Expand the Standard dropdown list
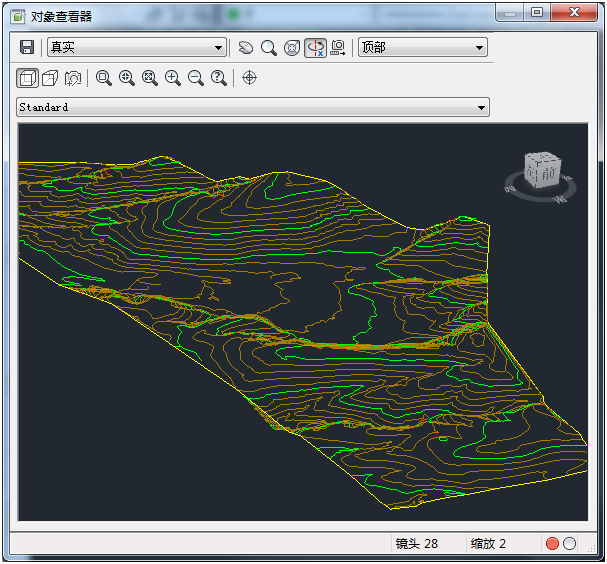 252,107
